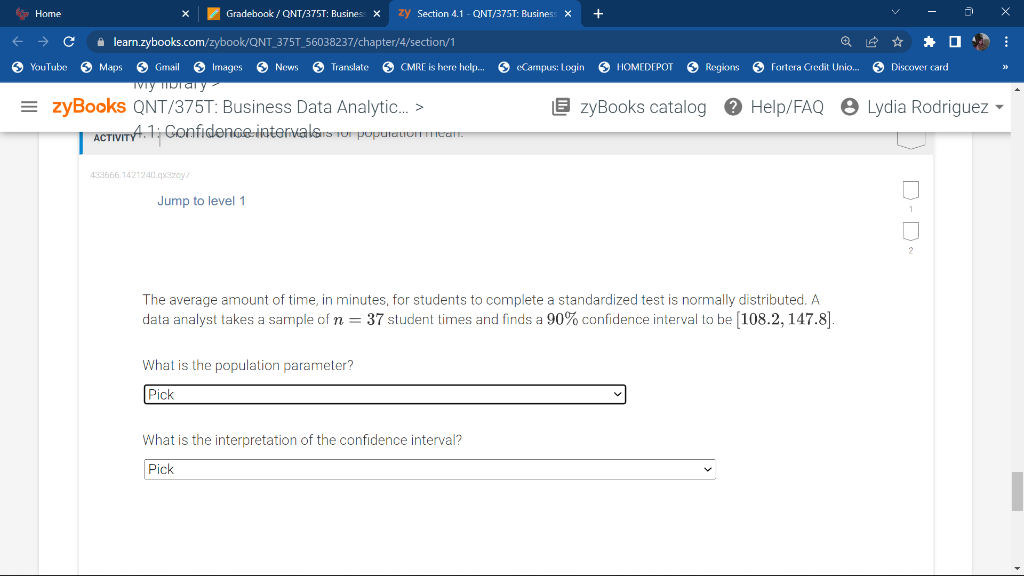Viewport: 1024px width, 576px height.
Task: Bookmark this page with the star
Action: 897,42
